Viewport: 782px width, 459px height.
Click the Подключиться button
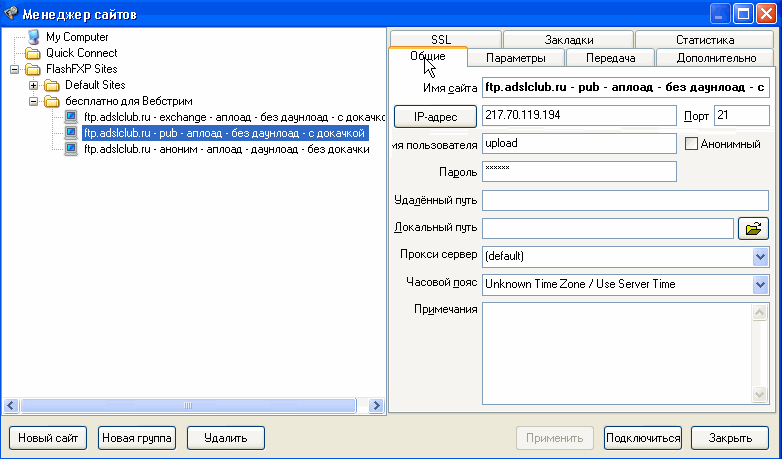[x=642, y=438]
